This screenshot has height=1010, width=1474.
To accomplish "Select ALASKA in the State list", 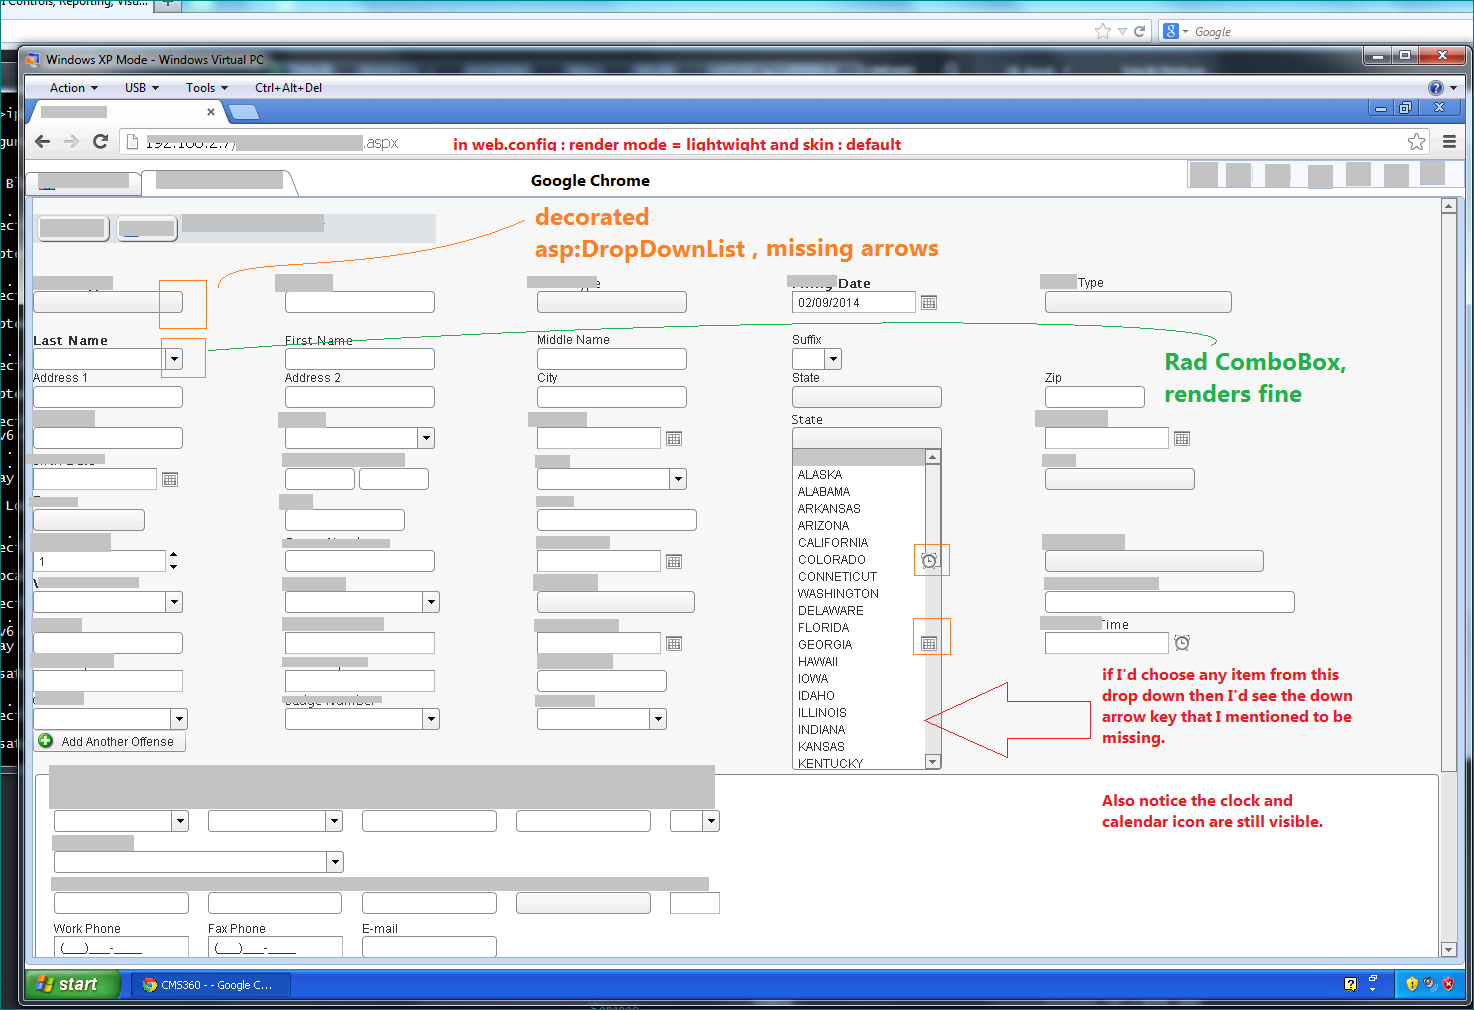I will click(x=860, y=475).
